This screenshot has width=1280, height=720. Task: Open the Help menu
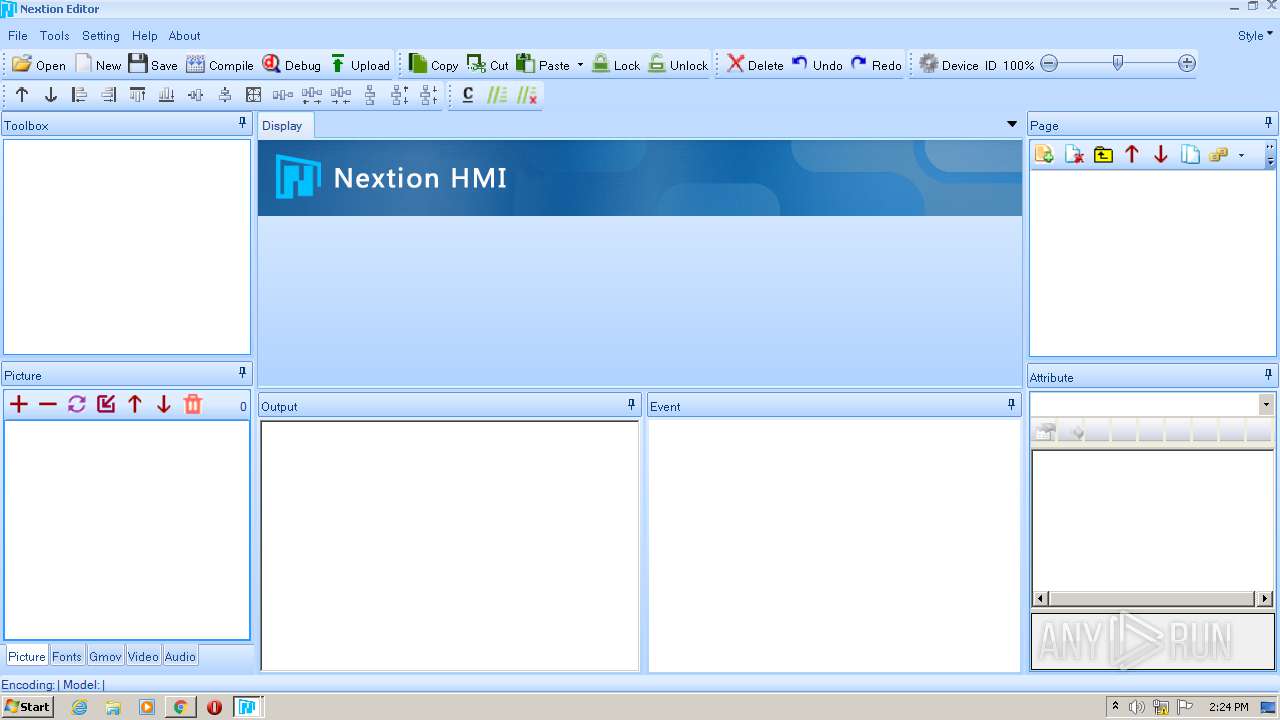click(145, 35)
